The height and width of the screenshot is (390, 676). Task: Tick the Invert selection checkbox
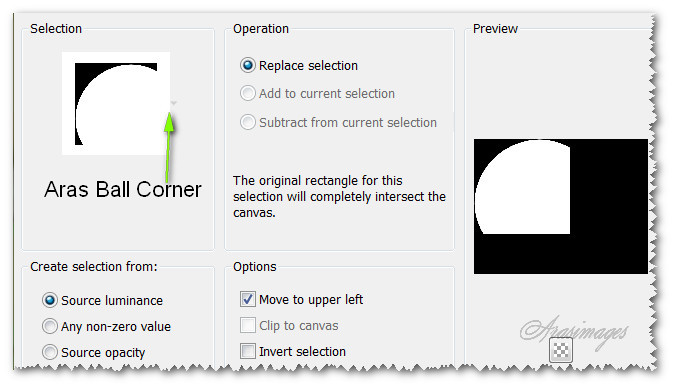pos(293,351)
